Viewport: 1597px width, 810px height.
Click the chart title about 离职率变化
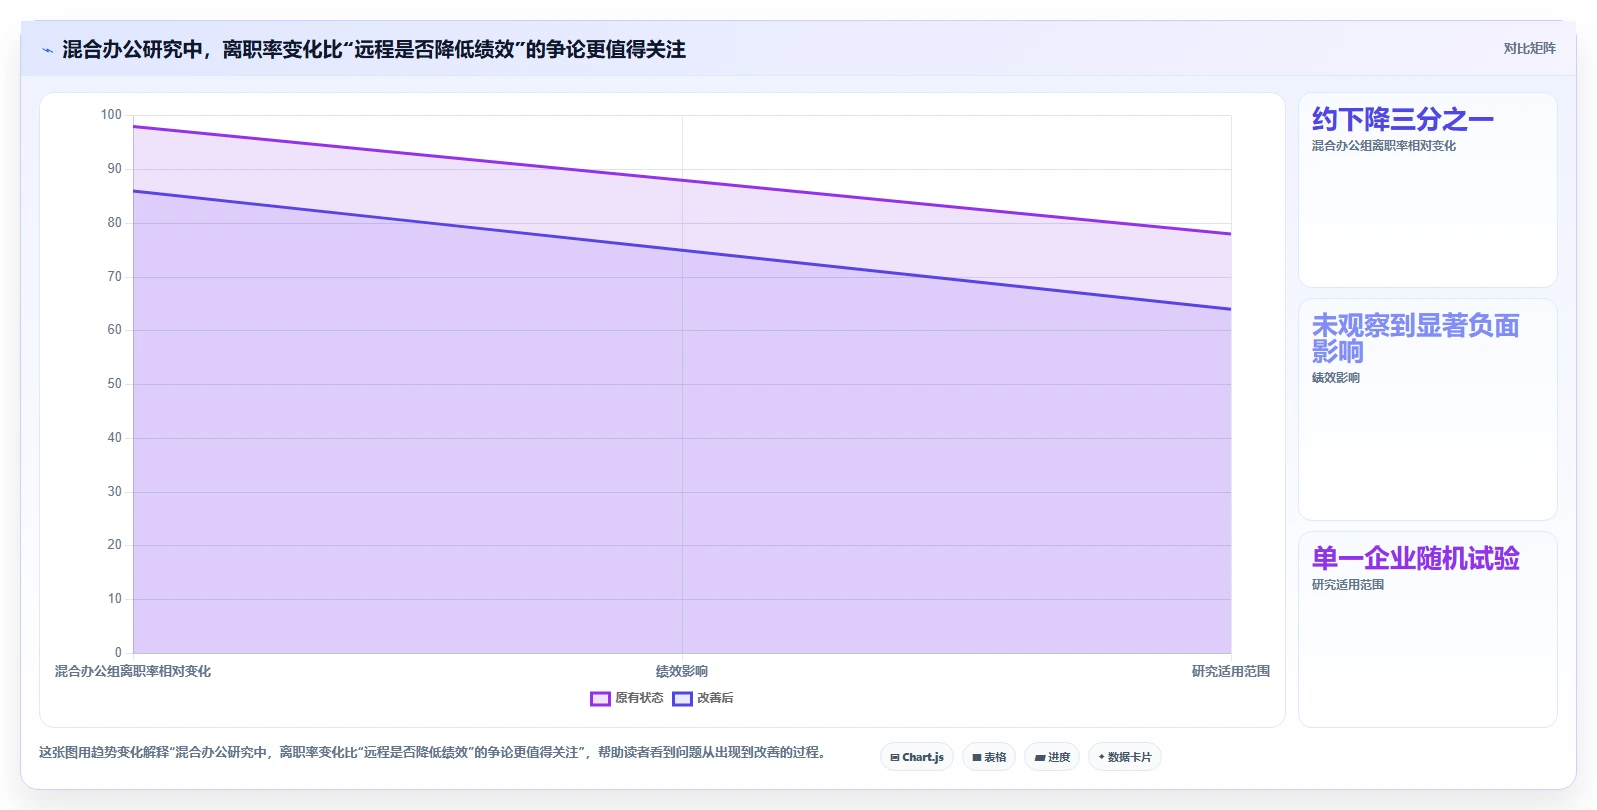point(374,49)
